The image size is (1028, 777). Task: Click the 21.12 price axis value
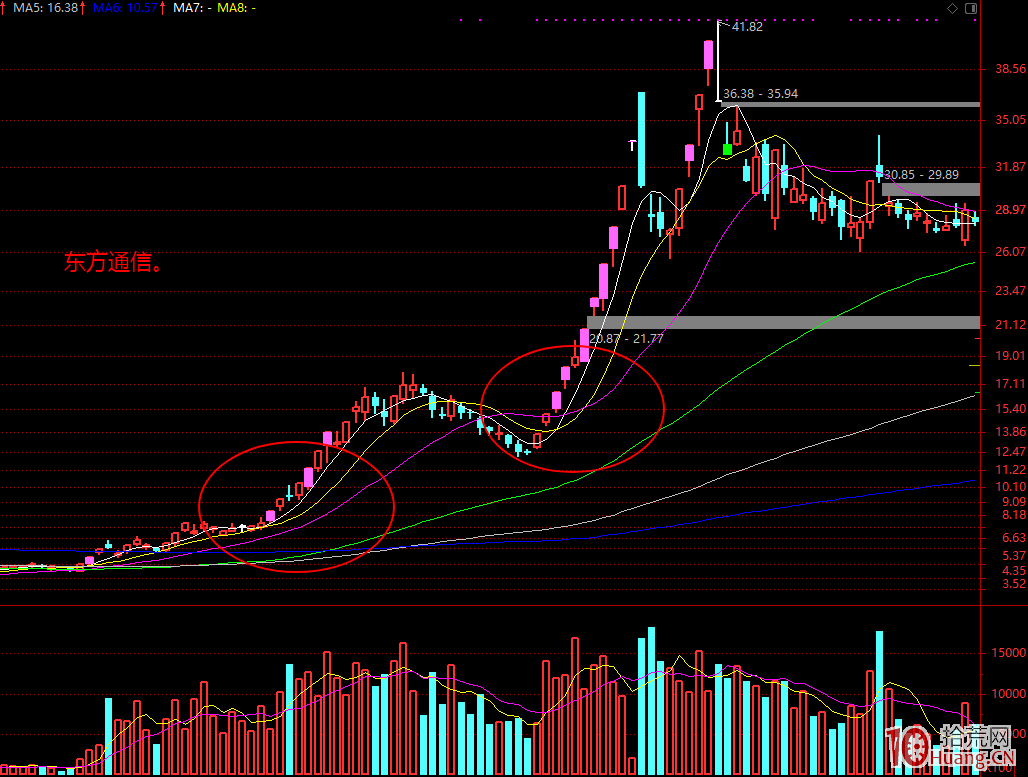tap(1010, 325)
